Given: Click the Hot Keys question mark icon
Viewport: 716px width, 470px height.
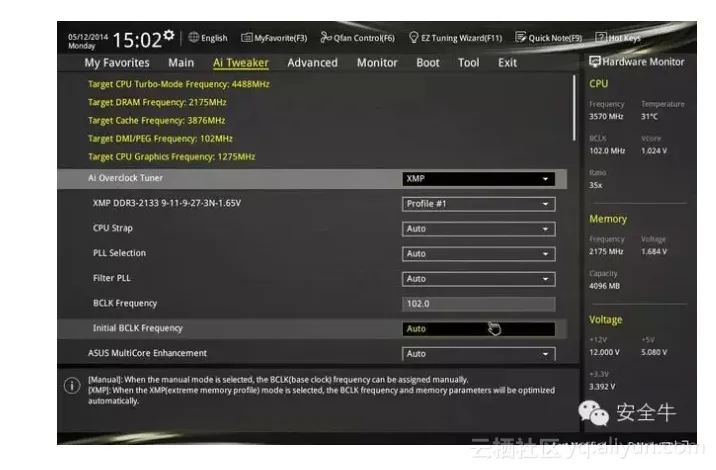Looking at the screenshot, I should [601, 37].
